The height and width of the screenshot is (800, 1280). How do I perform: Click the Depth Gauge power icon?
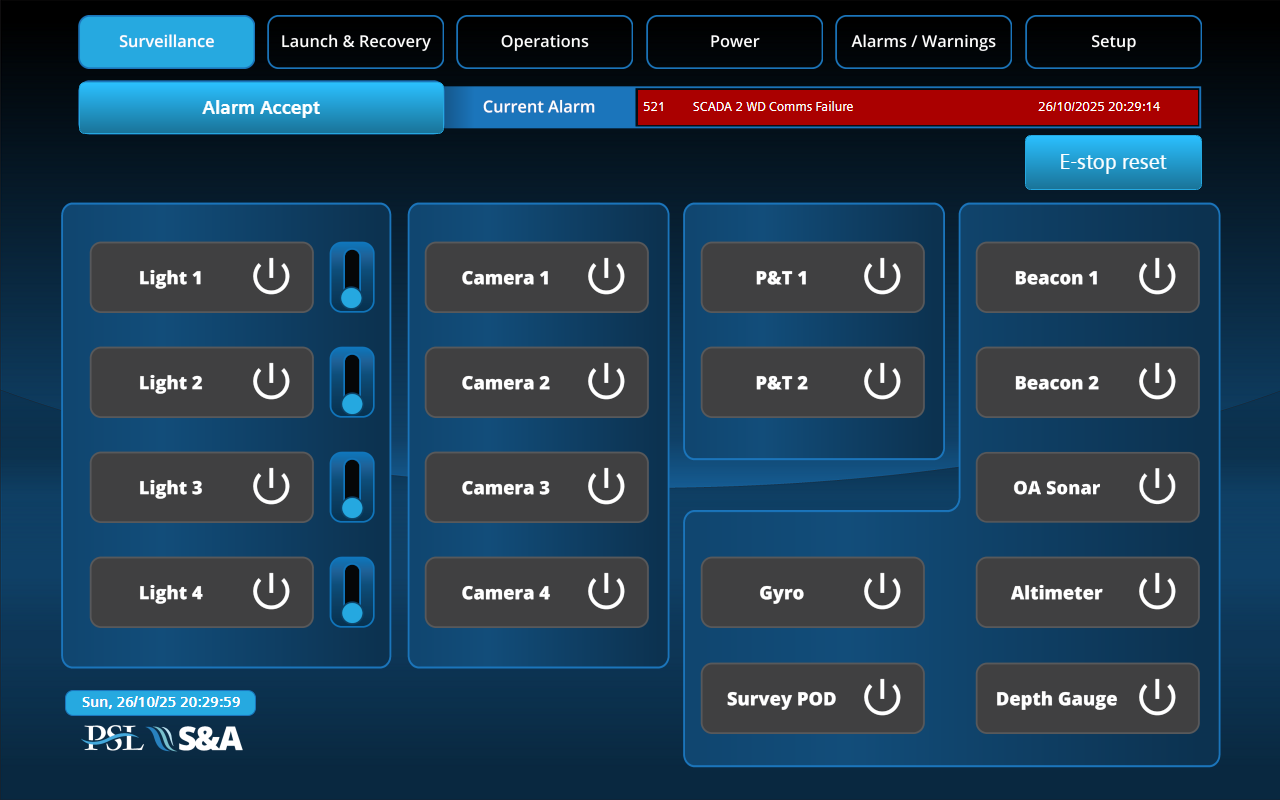coord(1157,698)
